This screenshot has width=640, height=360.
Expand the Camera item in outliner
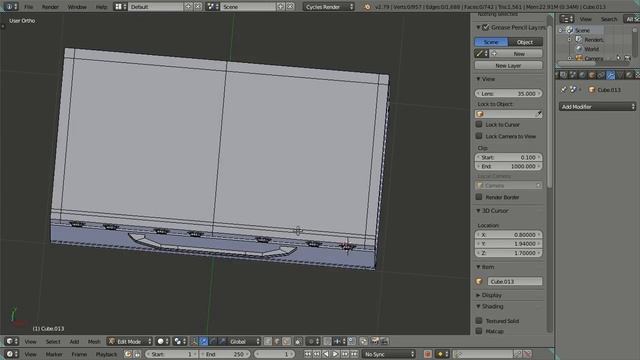(x=570, y=58)
